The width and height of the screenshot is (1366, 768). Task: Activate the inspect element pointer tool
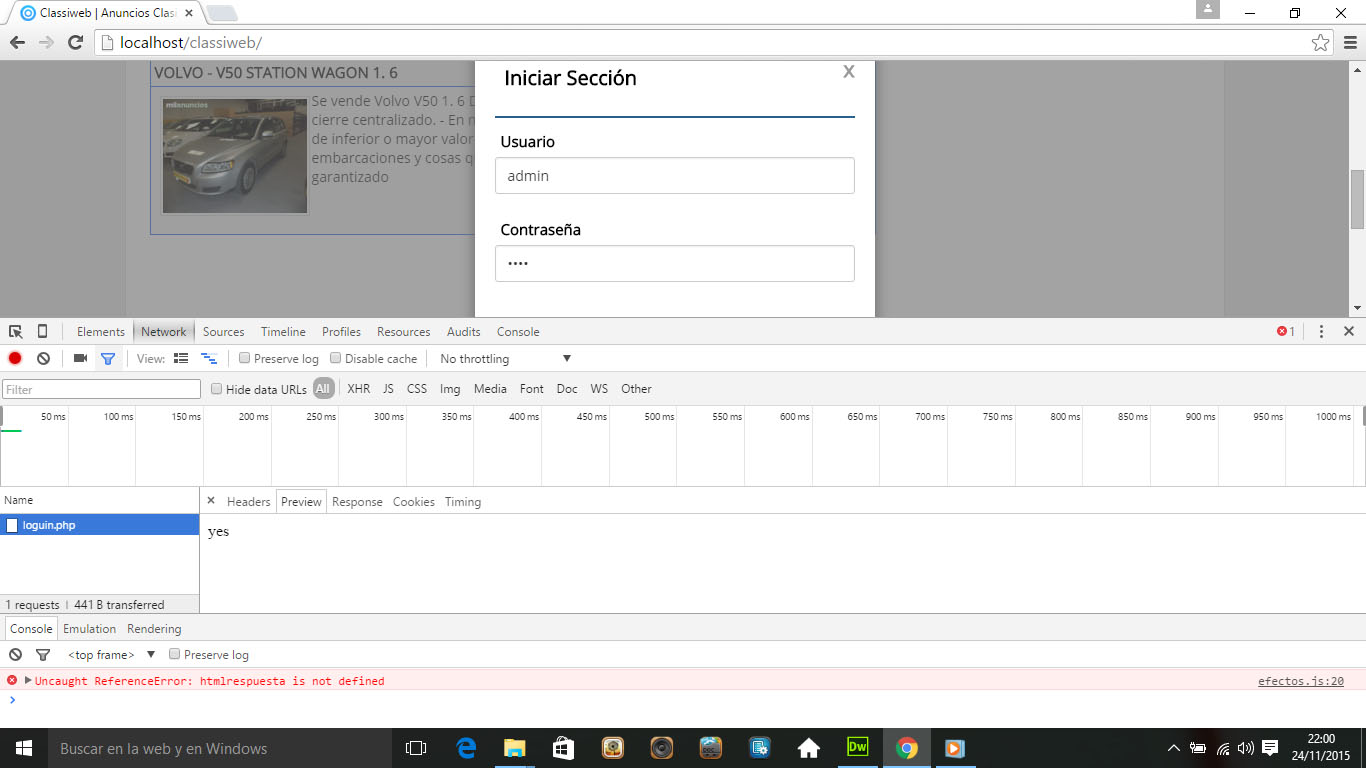[15, 332]
